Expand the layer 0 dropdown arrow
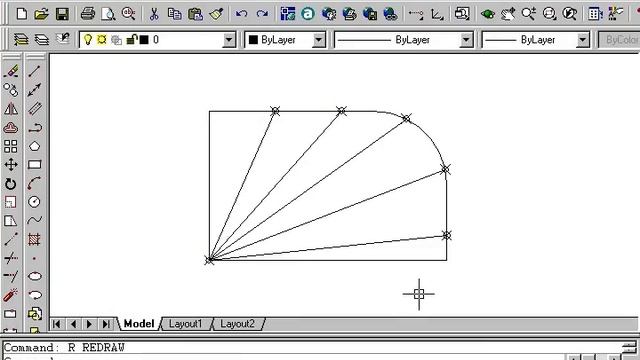 [229, 40]
